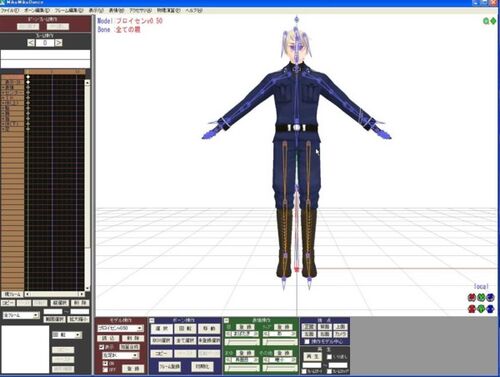
Task: Open the 回転 interpolation dropdown
Action: (x=67, y=335)
